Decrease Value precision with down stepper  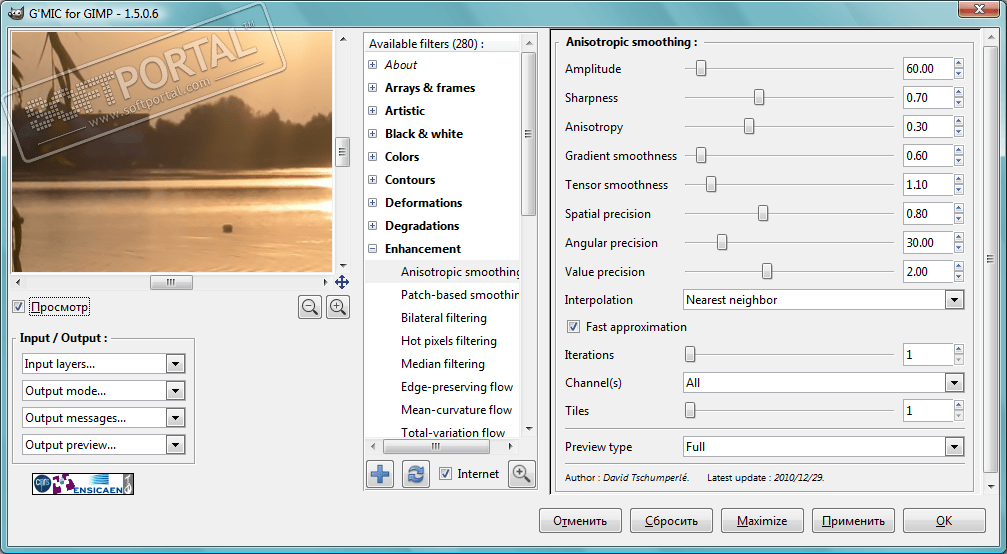pos(959,277)
